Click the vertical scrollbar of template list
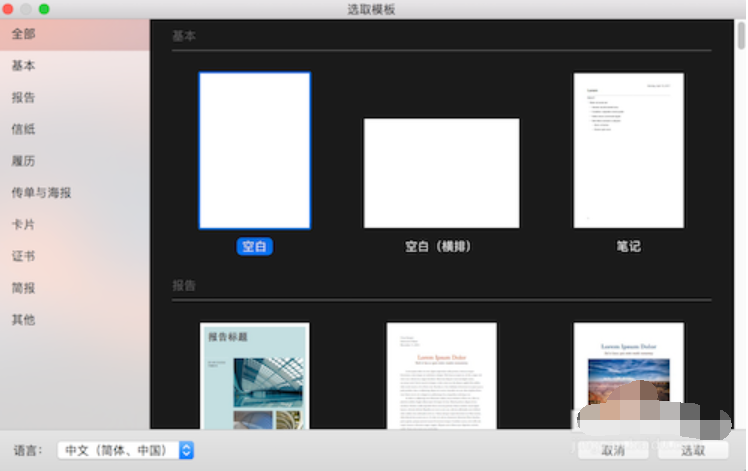Screen dimensions: 748x471 pos(741,36)
